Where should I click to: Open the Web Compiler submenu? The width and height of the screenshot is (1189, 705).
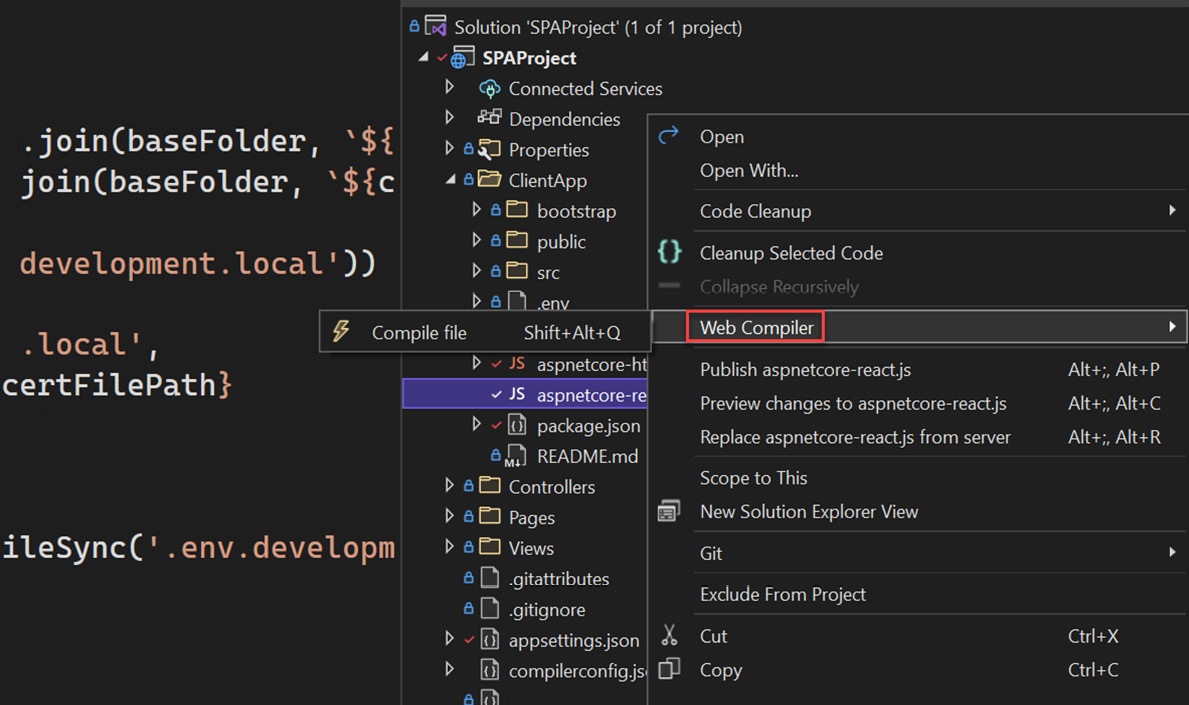756,327
